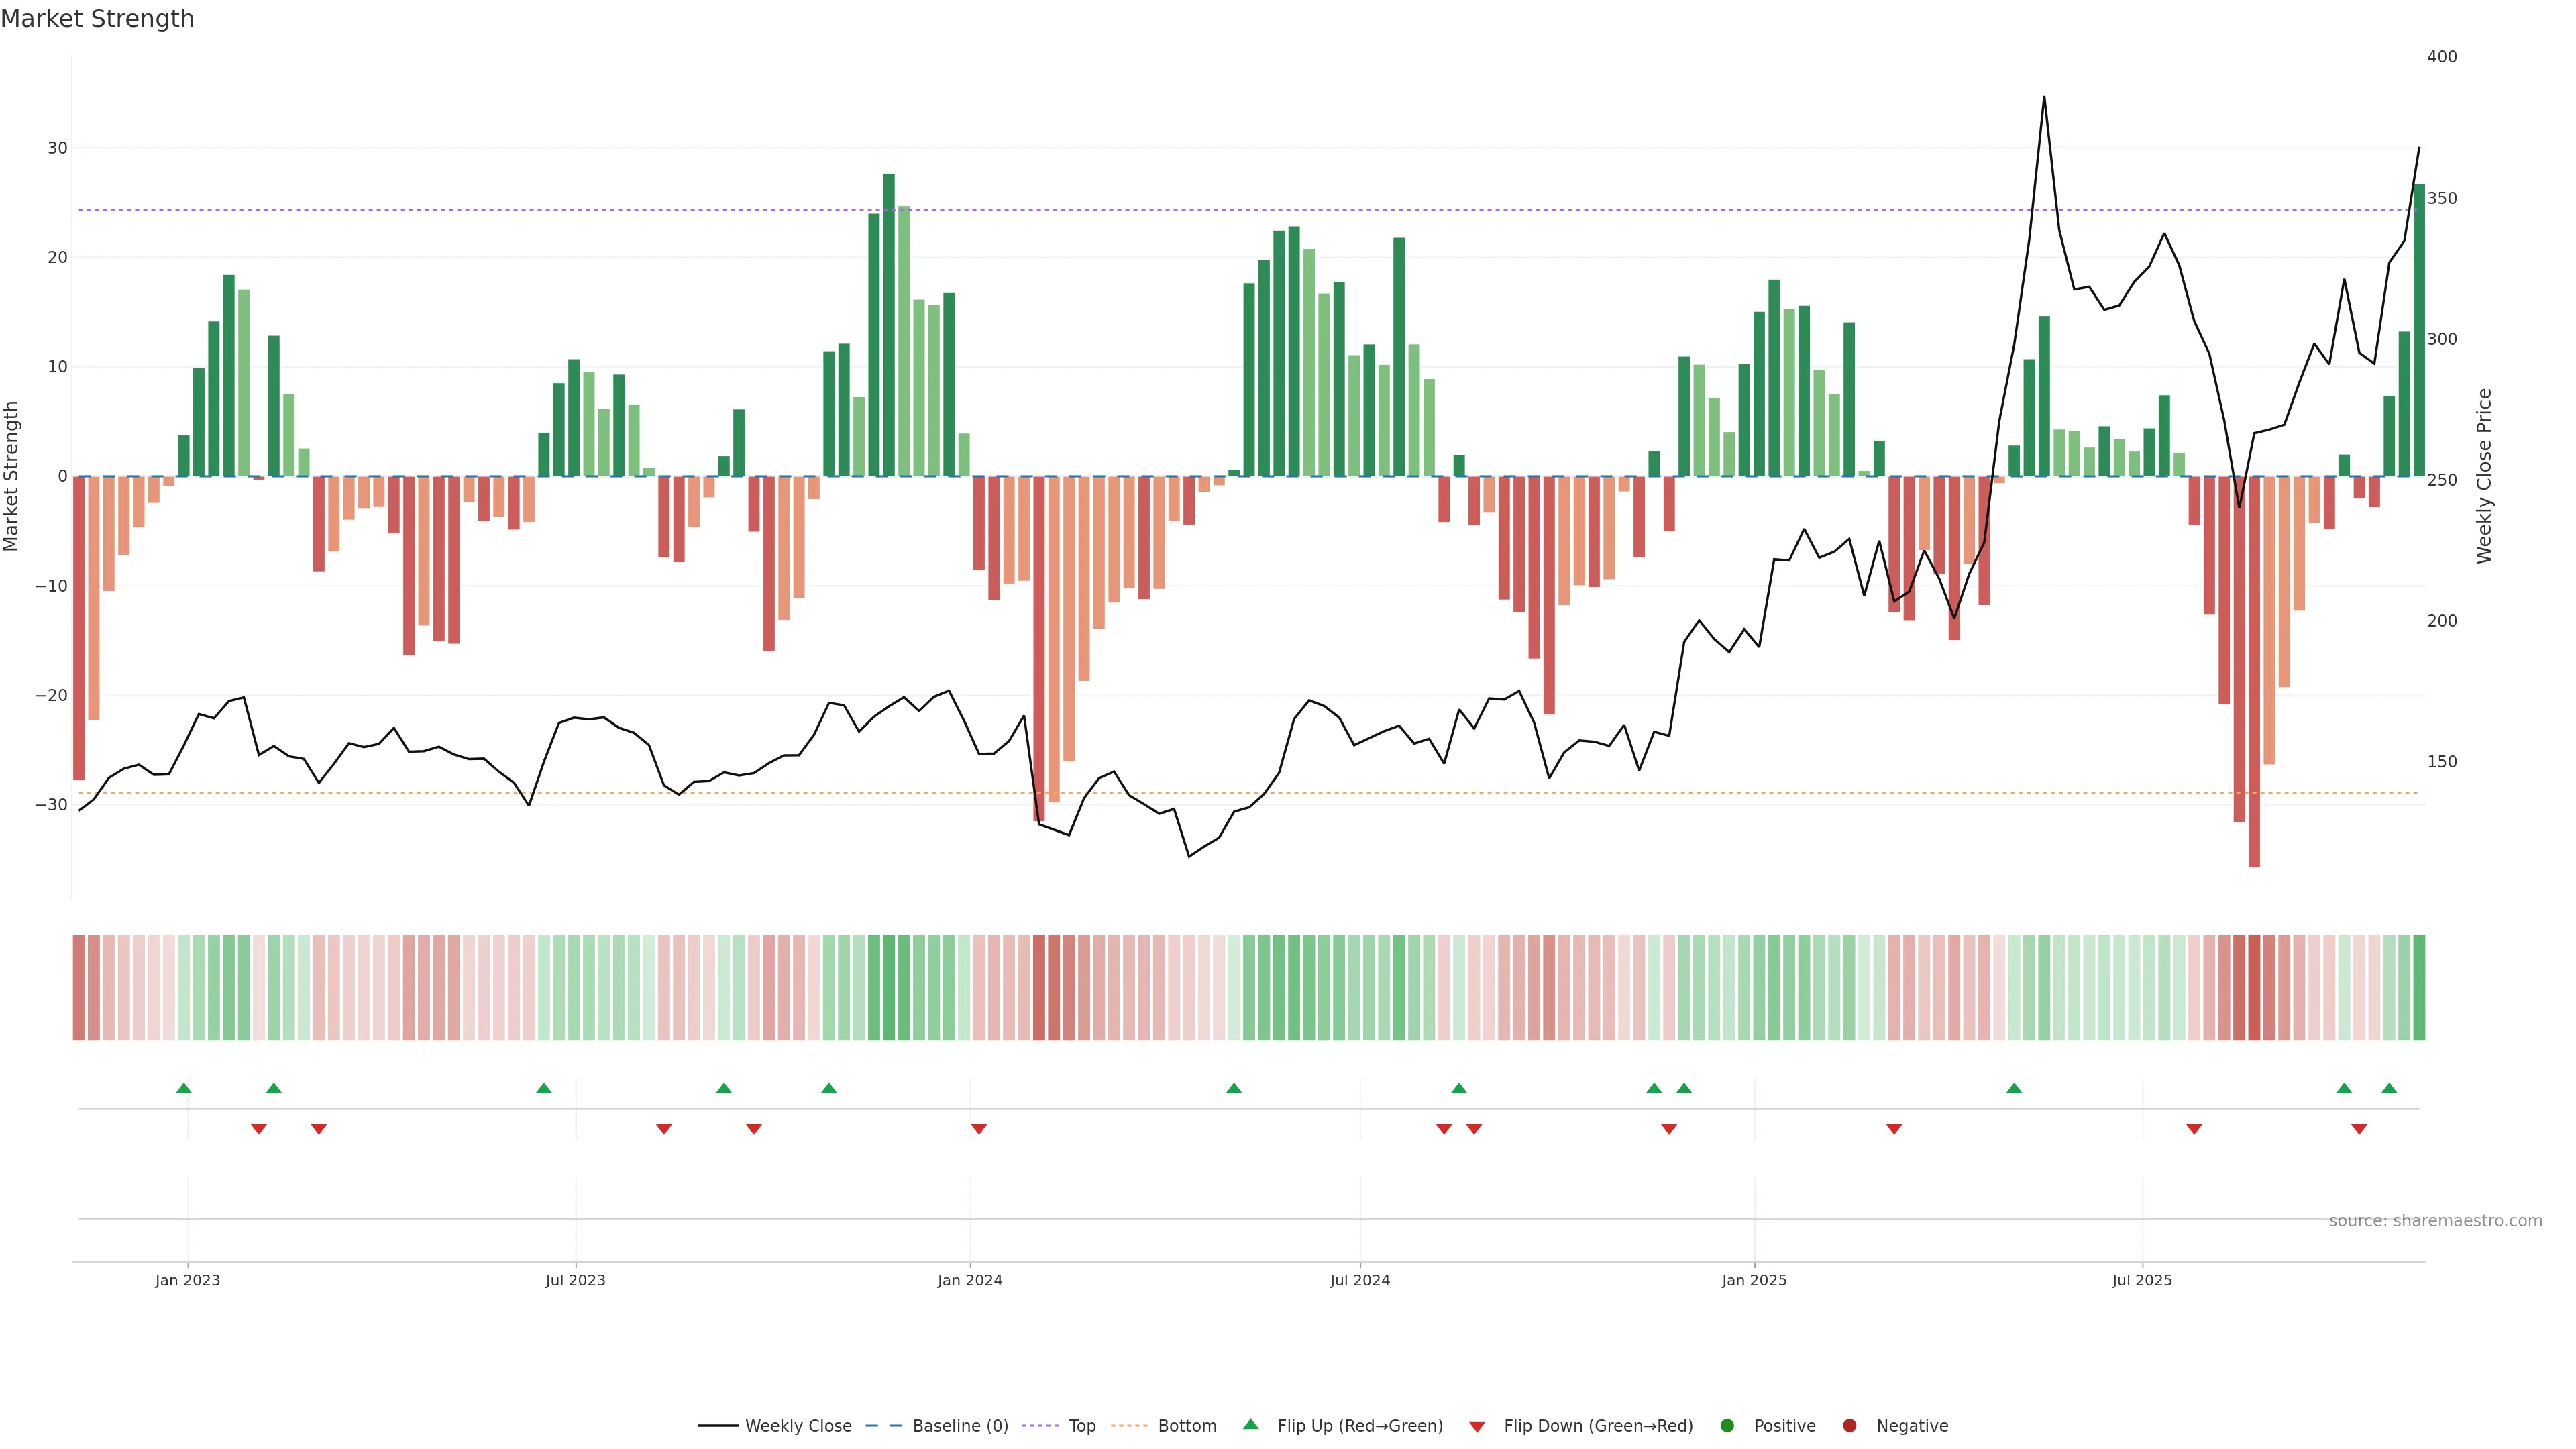Click the last red flip-down triangle marker
Screen dimensions: 2576x1449
coord(2359,1129)
